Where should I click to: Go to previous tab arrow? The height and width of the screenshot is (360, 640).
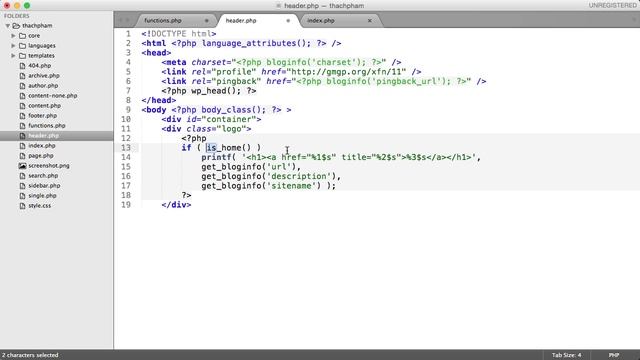coord(121,20)
